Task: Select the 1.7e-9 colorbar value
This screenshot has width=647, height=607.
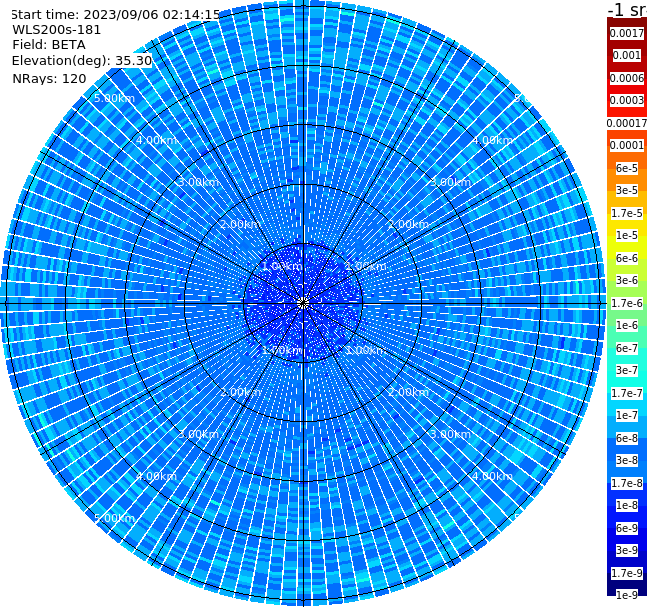Action: tap(627, 573)
